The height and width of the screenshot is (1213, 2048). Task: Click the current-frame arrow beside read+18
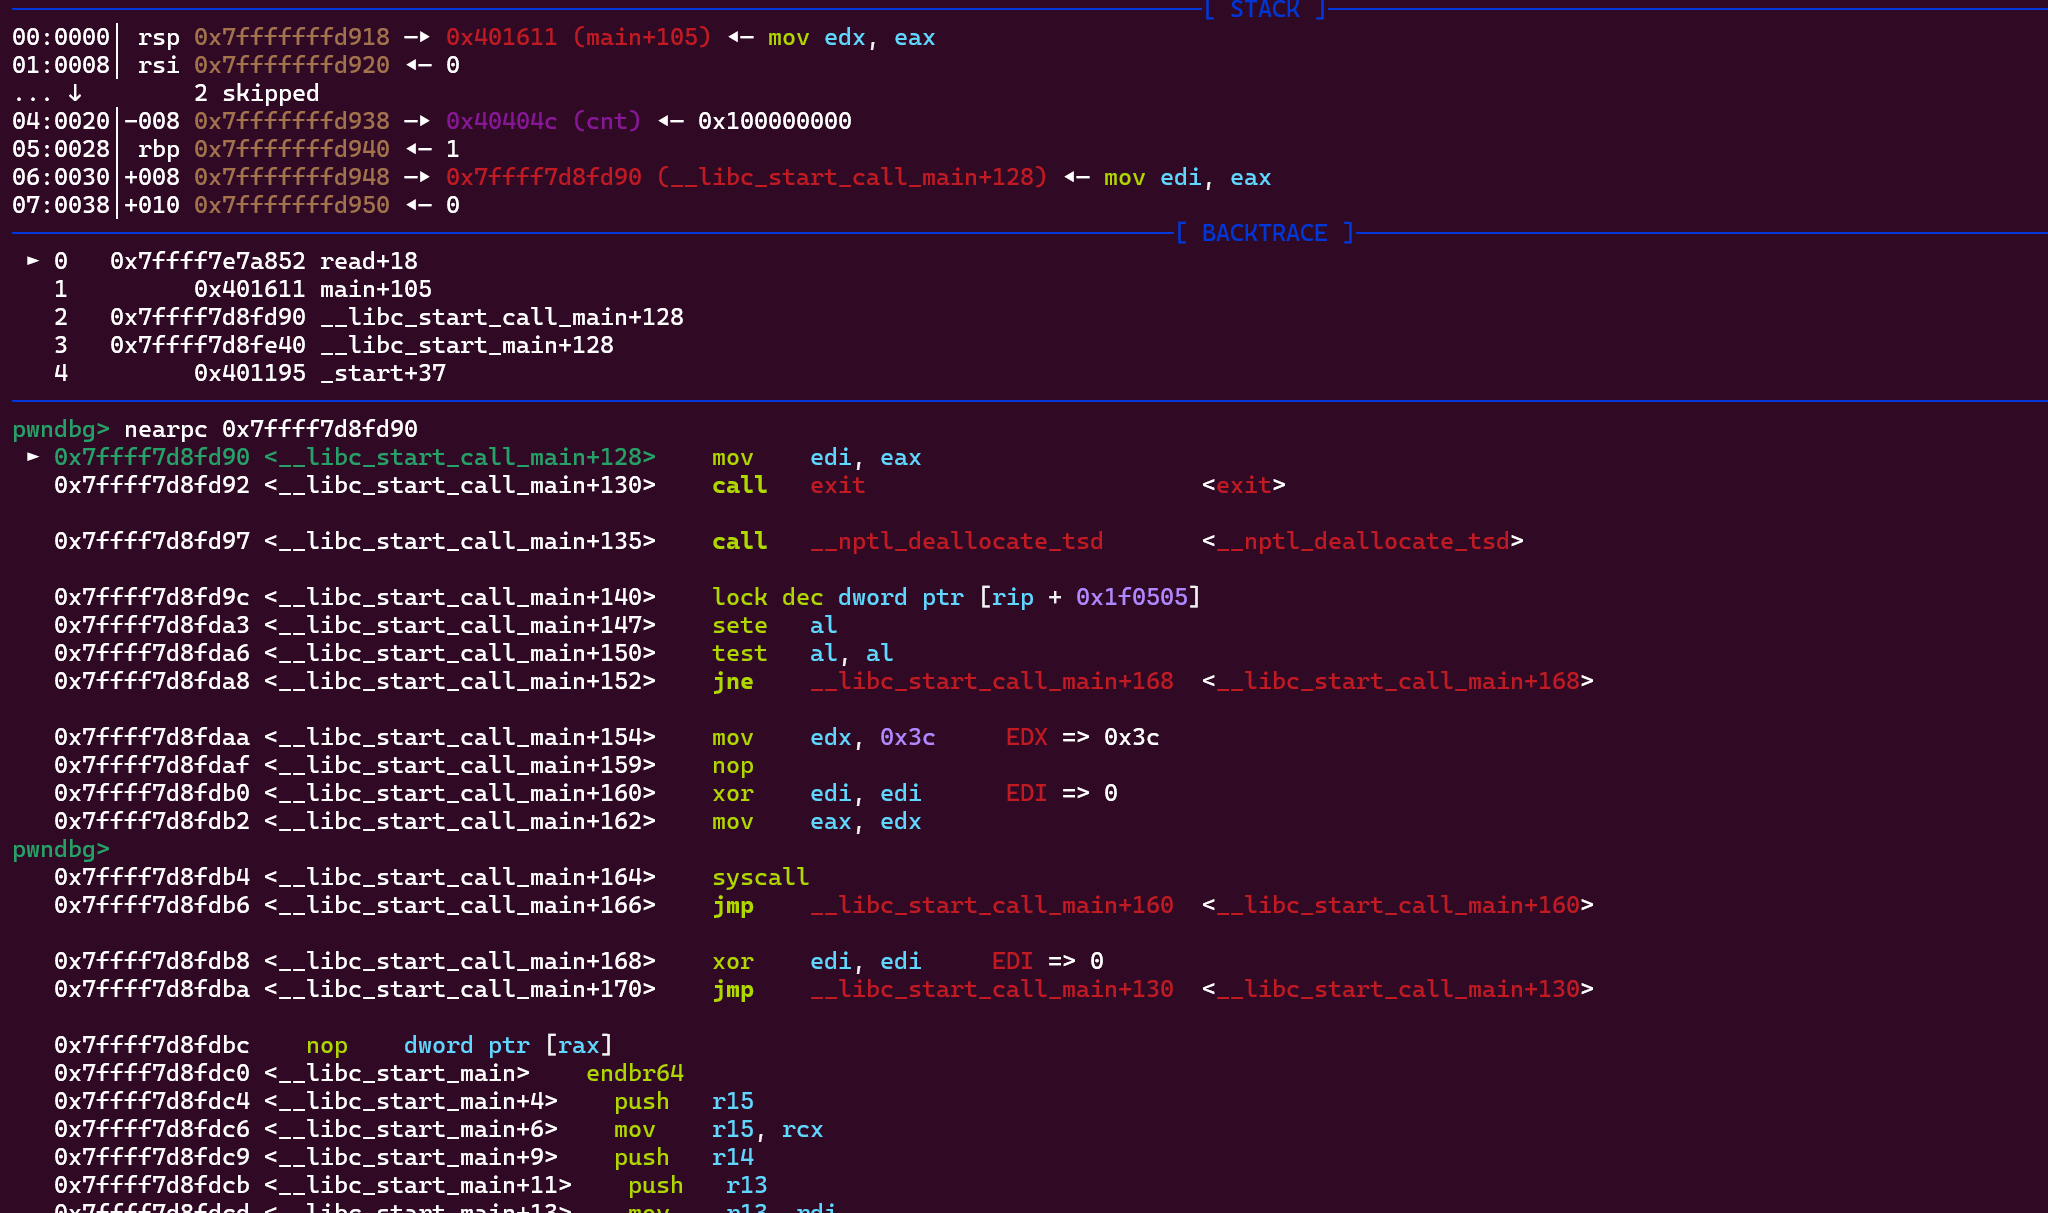click(x=33, y=261)
